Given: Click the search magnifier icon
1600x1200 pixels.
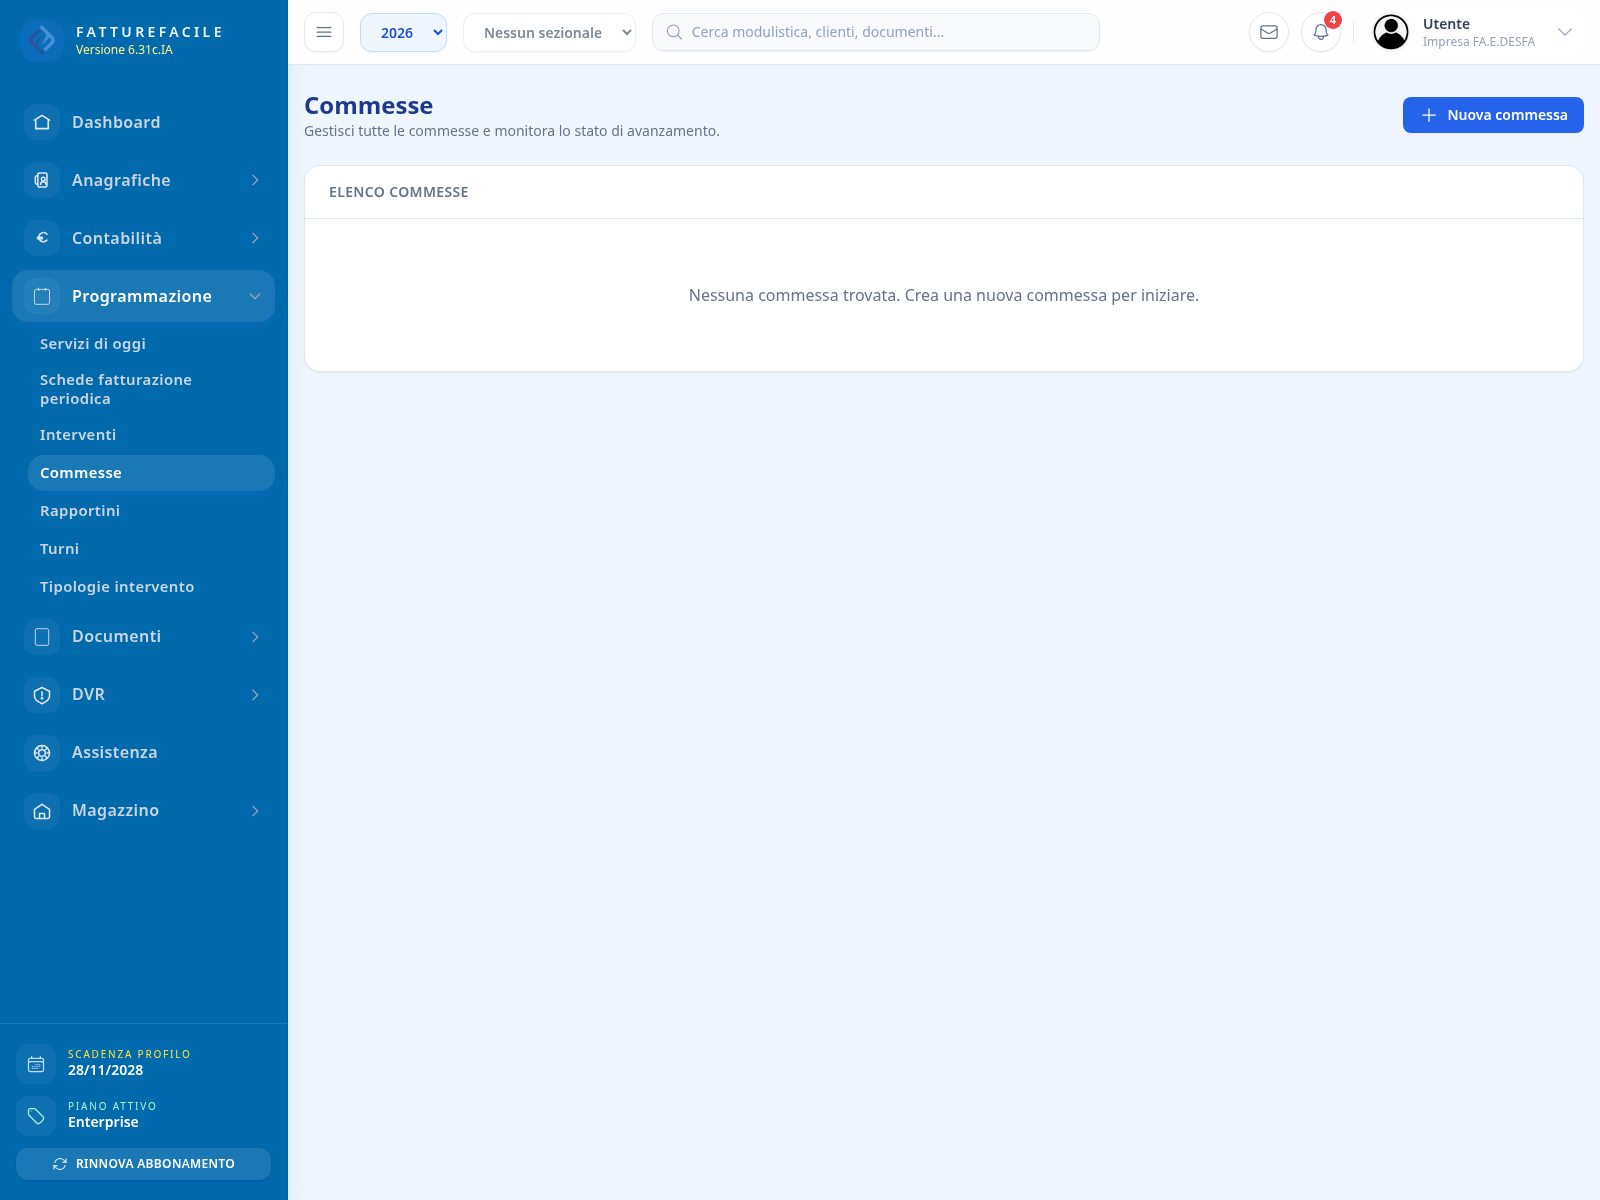Looking at the screenshot, I should [674, 32].
